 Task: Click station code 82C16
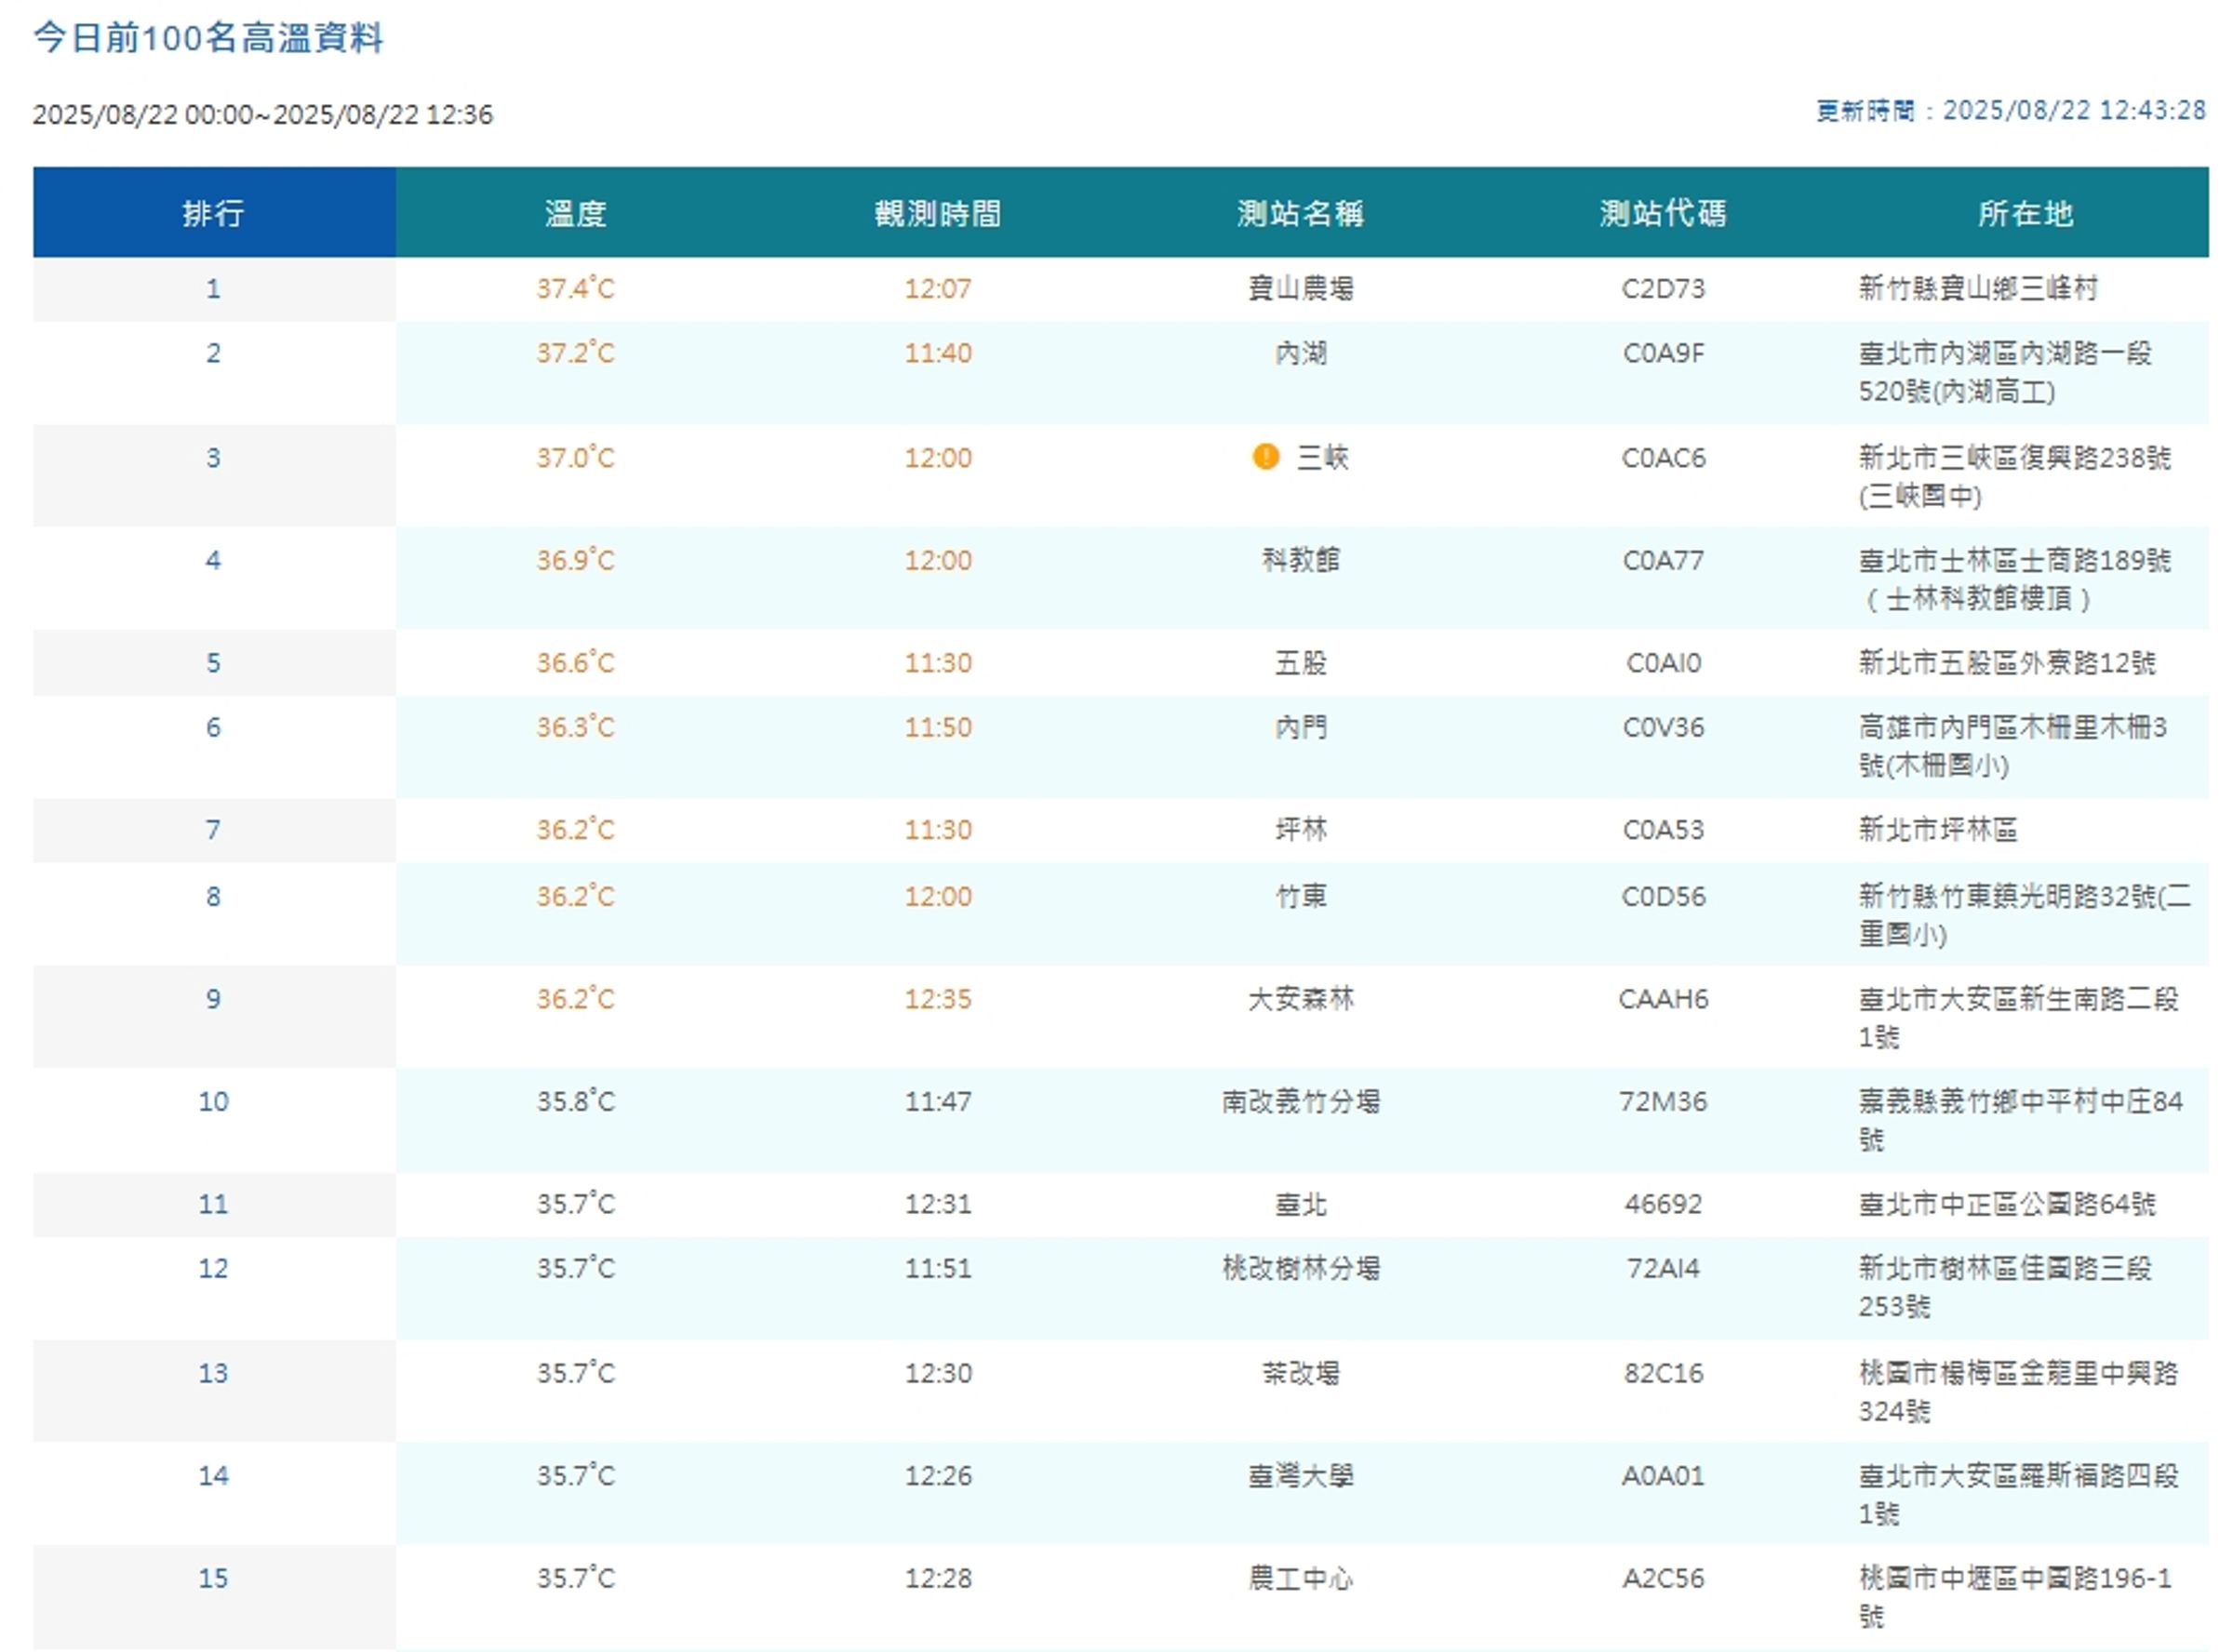pyautogui.click(x=1663, y=1373)
